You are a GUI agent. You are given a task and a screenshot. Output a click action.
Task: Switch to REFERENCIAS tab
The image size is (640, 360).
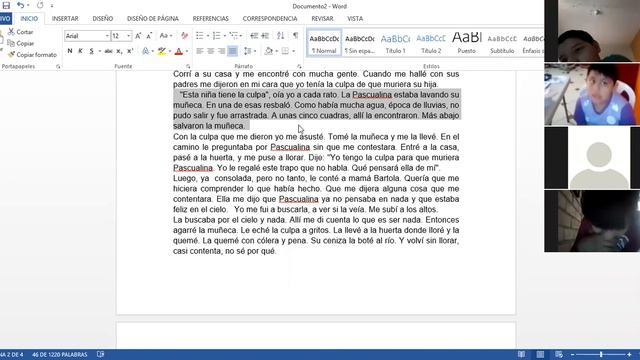(211, 19)
